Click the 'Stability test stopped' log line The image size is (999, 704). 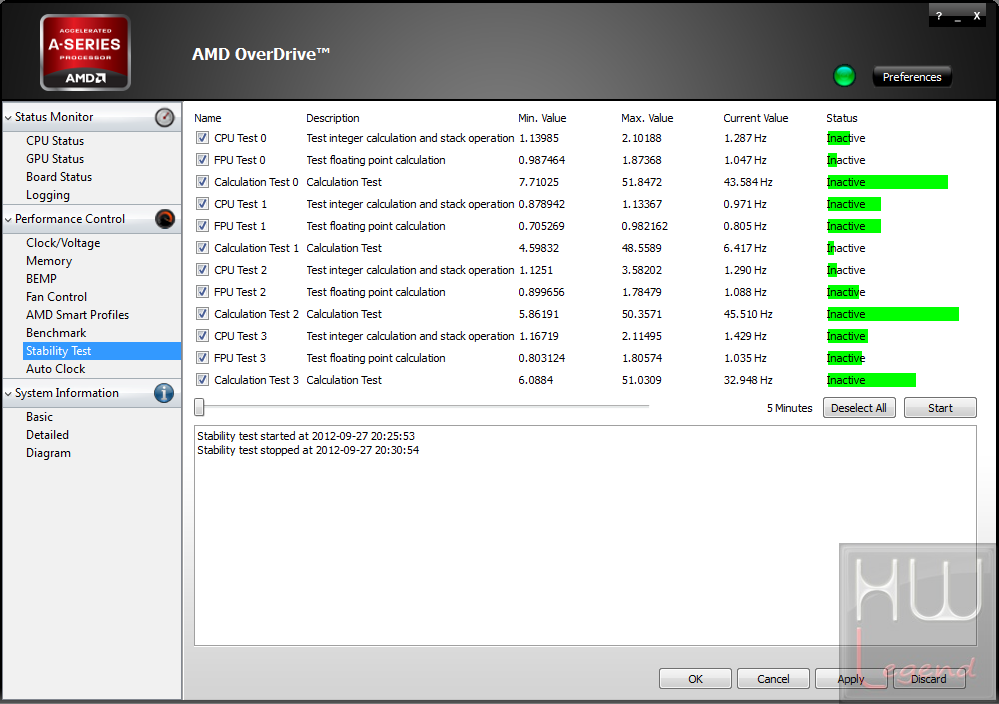(x=308, y=450)
